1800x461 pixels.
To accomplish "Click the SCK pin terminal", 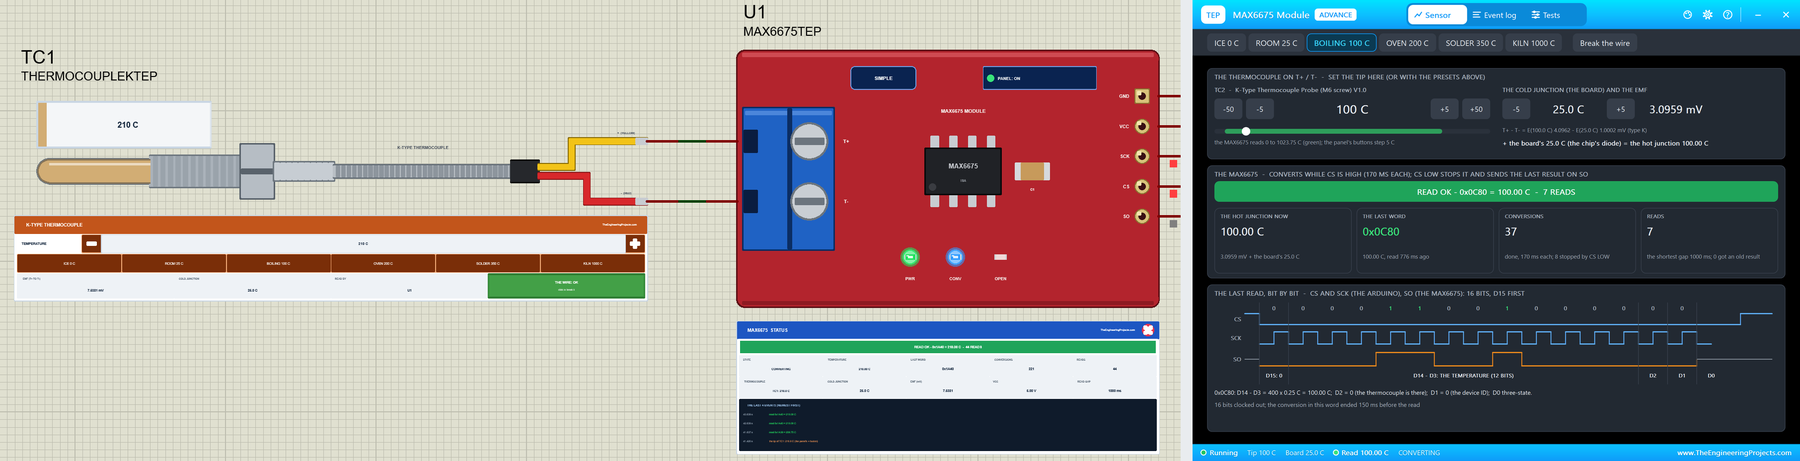I will point(1142,156).
